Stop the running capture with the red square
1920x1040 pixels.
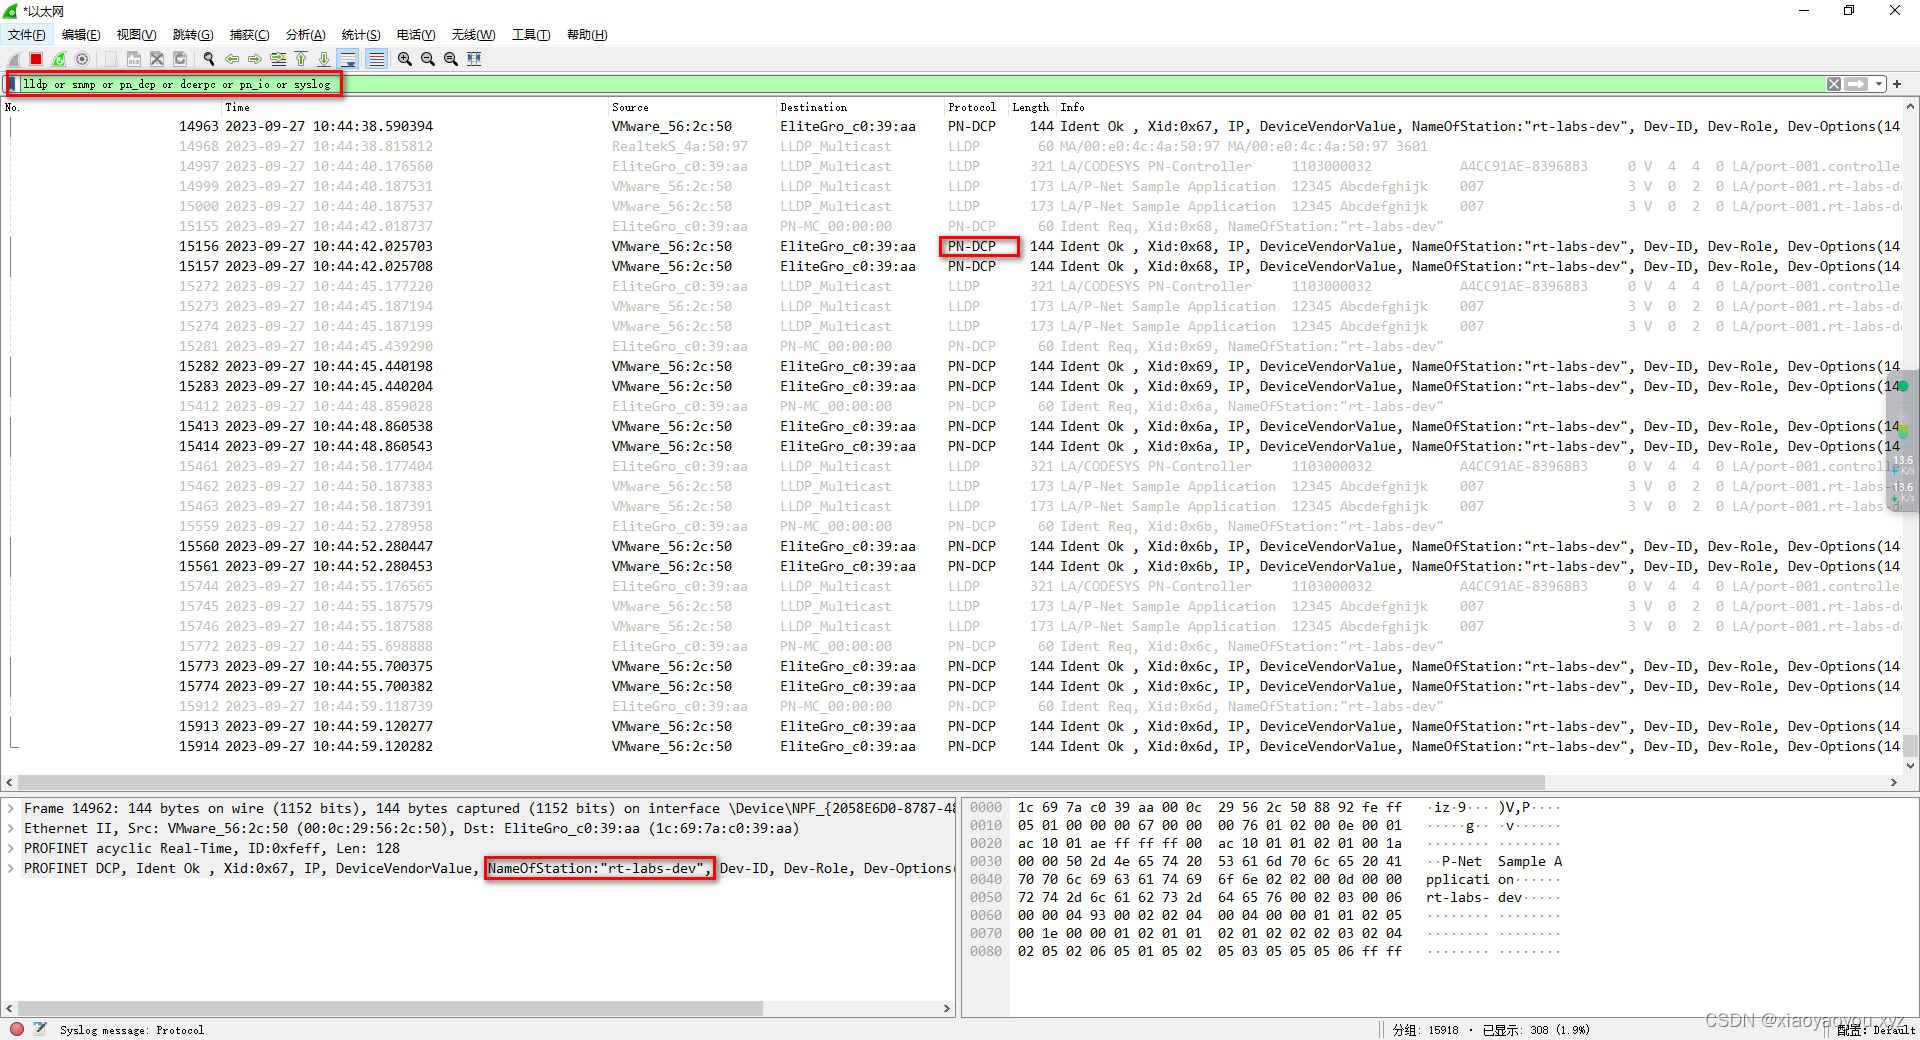(x=36, y=59)
